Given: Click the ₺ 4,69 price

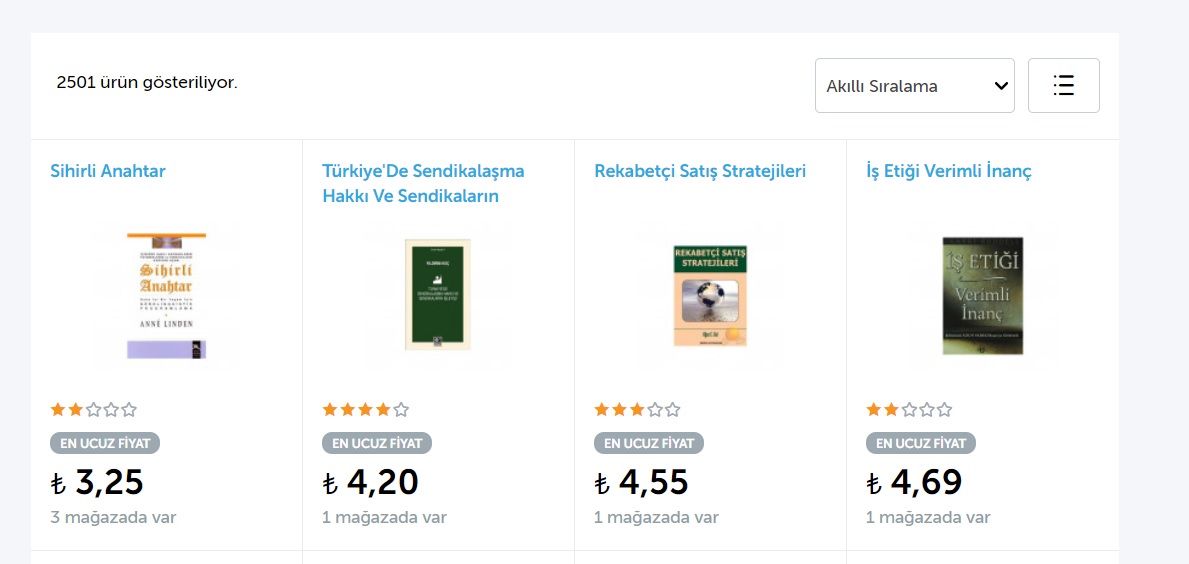Looking at the screenshot, I should pyautogui.click(x=914, y=483).
